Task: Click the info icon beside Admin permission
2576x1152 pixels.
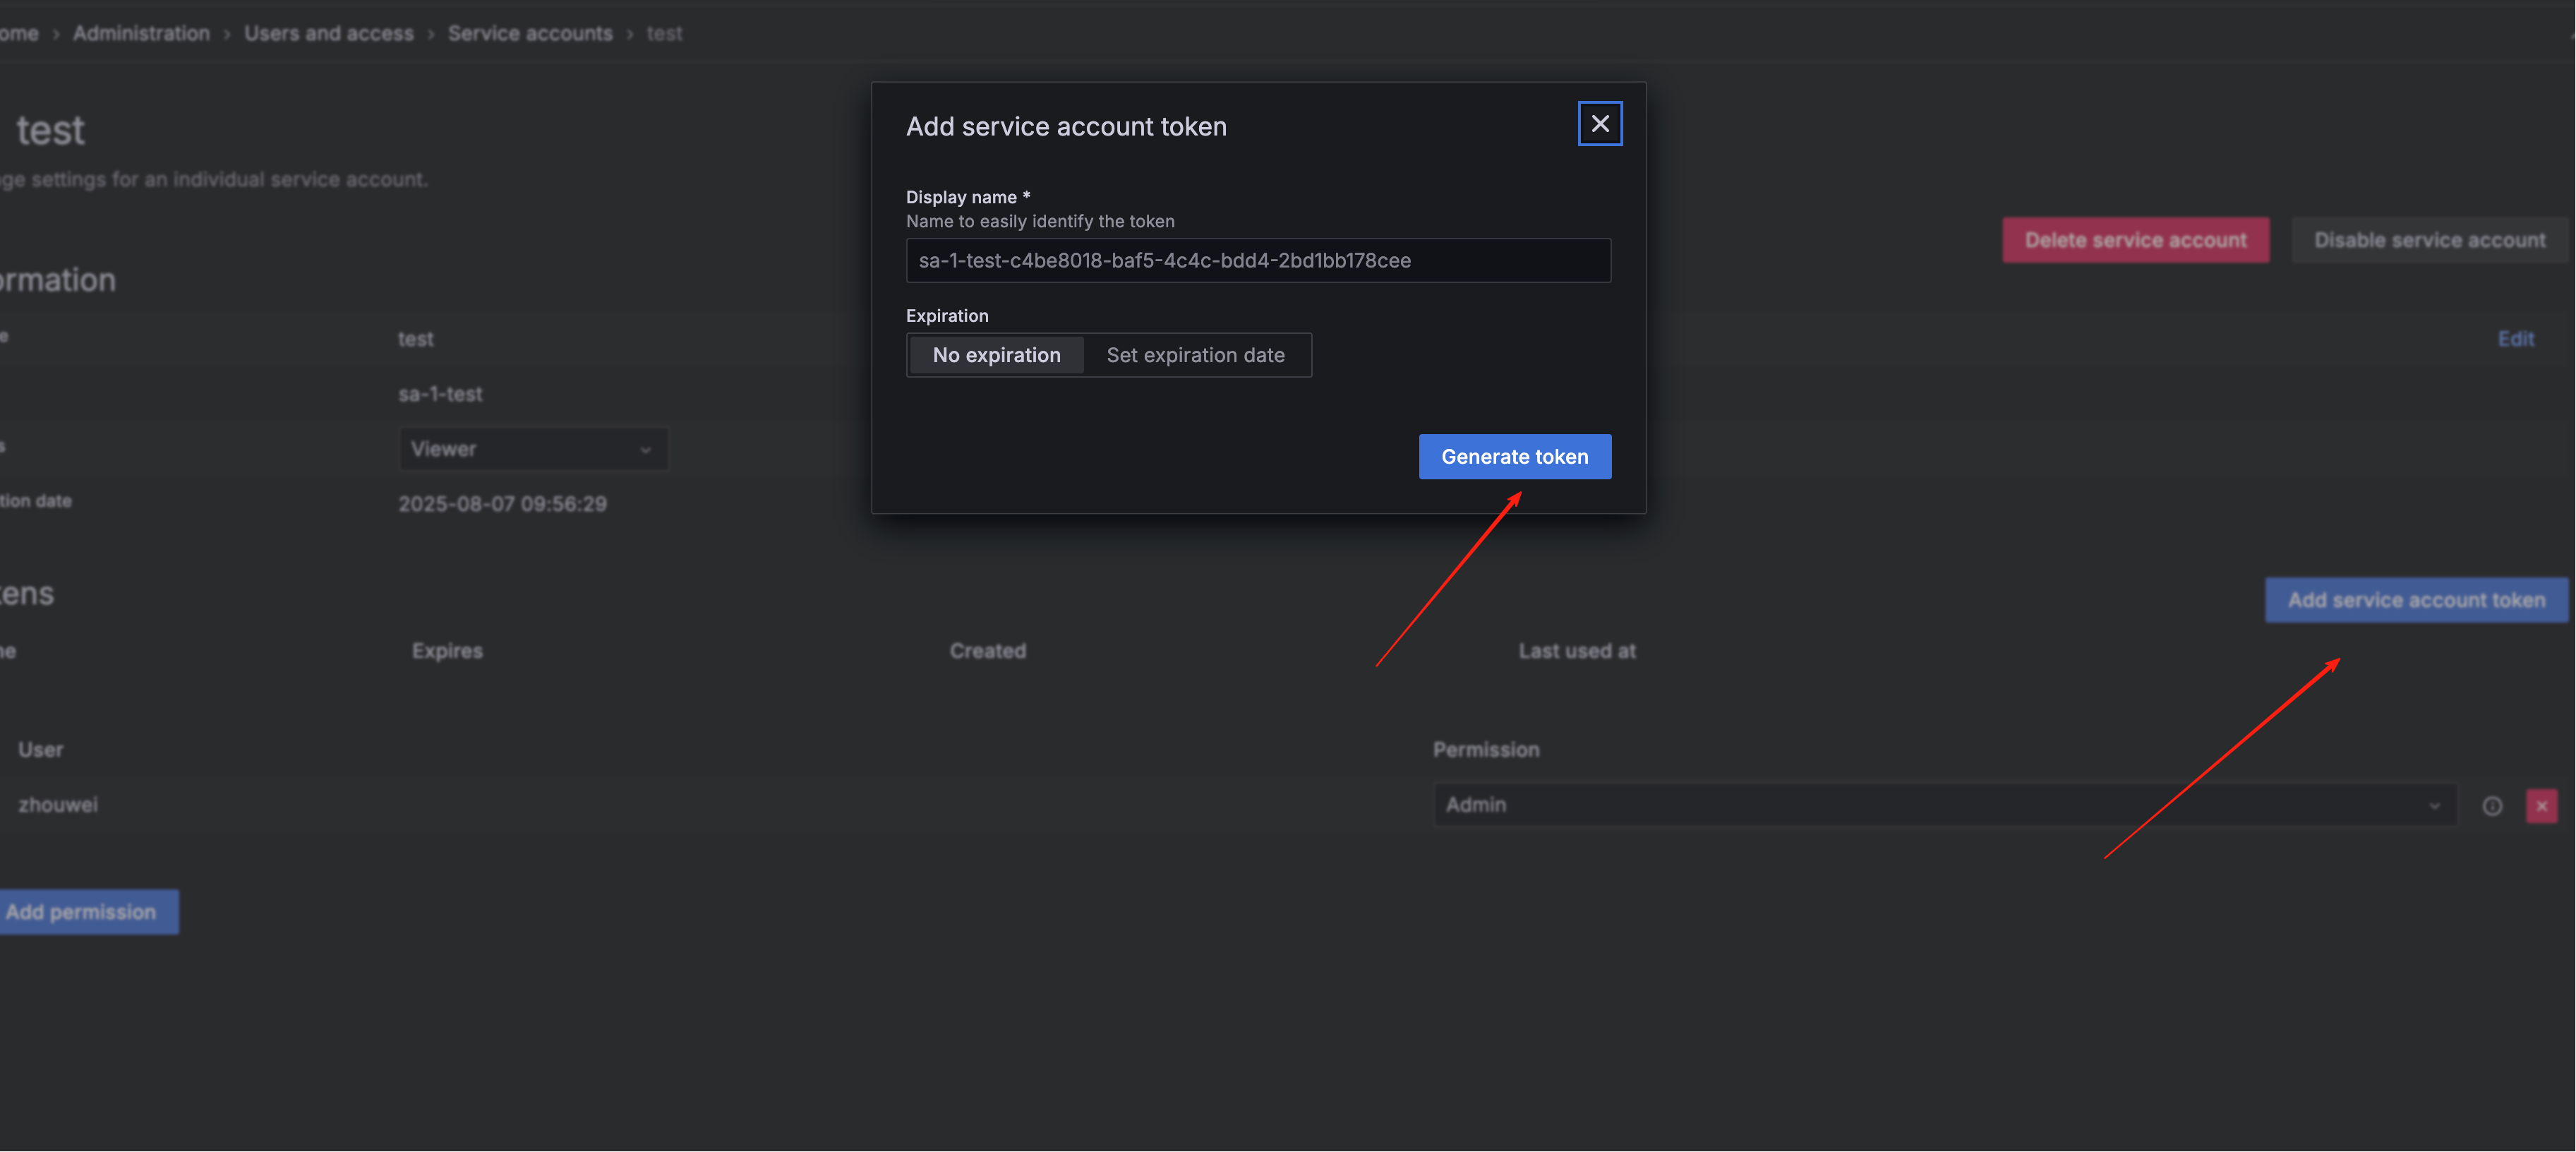Action: coord(2492,806)
